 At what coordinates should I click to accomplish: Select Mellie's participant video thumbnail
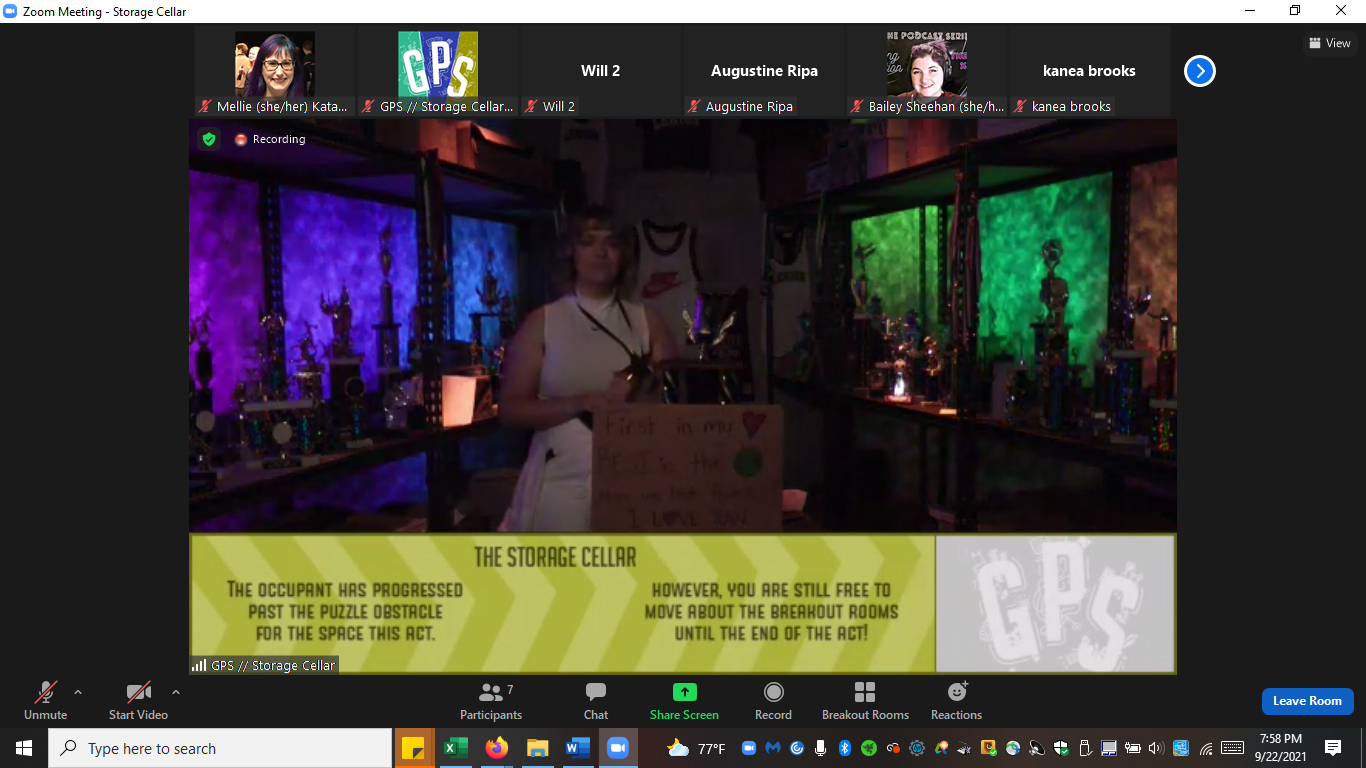274,65
